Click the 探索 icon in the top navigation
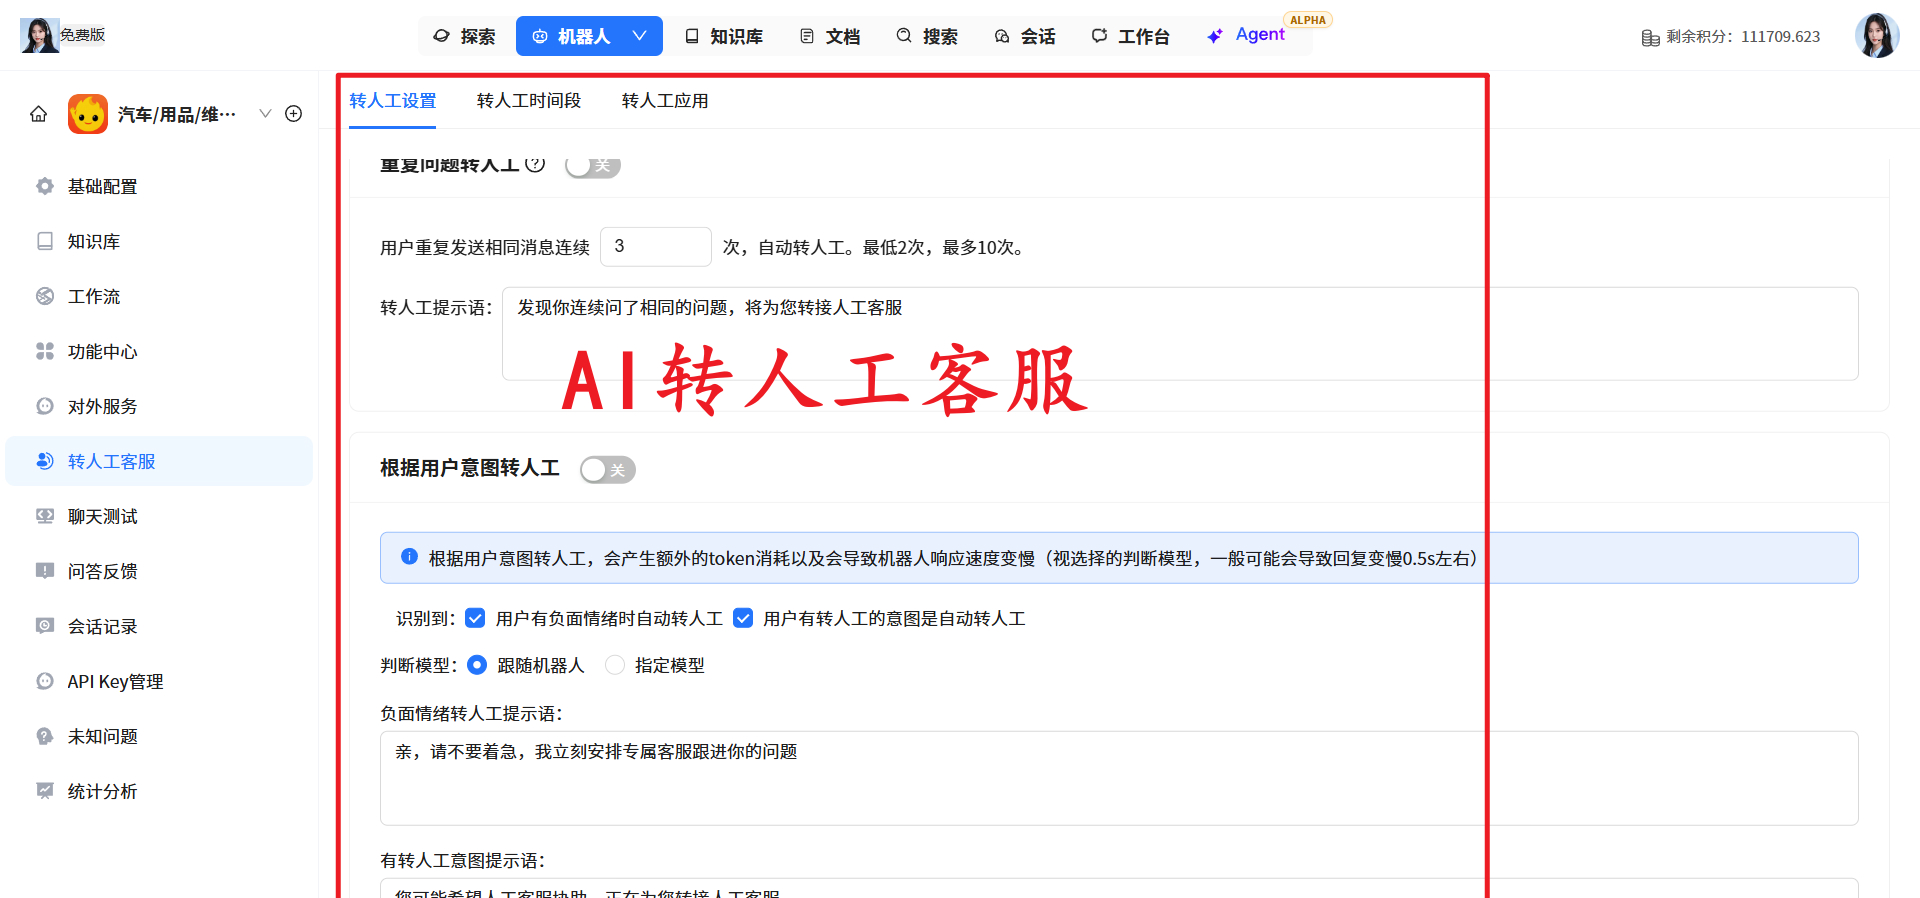The width and height of the screenshot is (1920, 898). pos(442,36)
